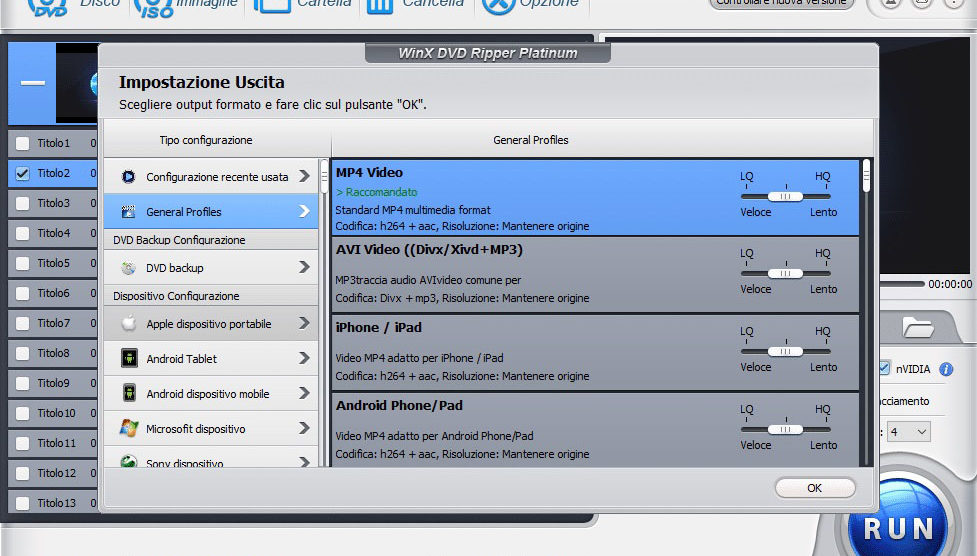Expand Sony dispositivo arrow

coord(304,461)
